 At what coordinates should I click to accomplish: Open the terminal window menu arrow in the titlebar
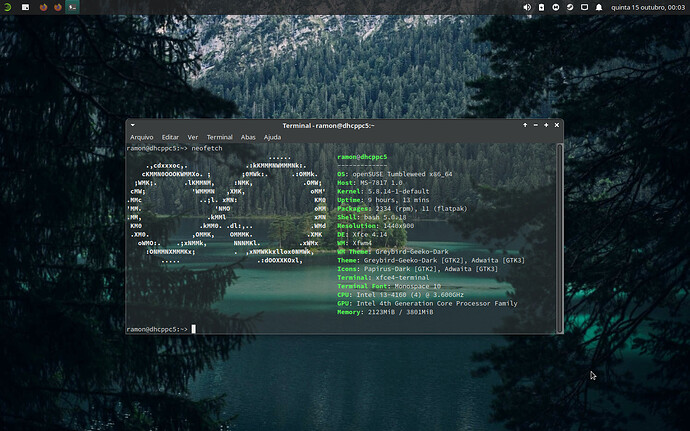[x=132, y=125]
